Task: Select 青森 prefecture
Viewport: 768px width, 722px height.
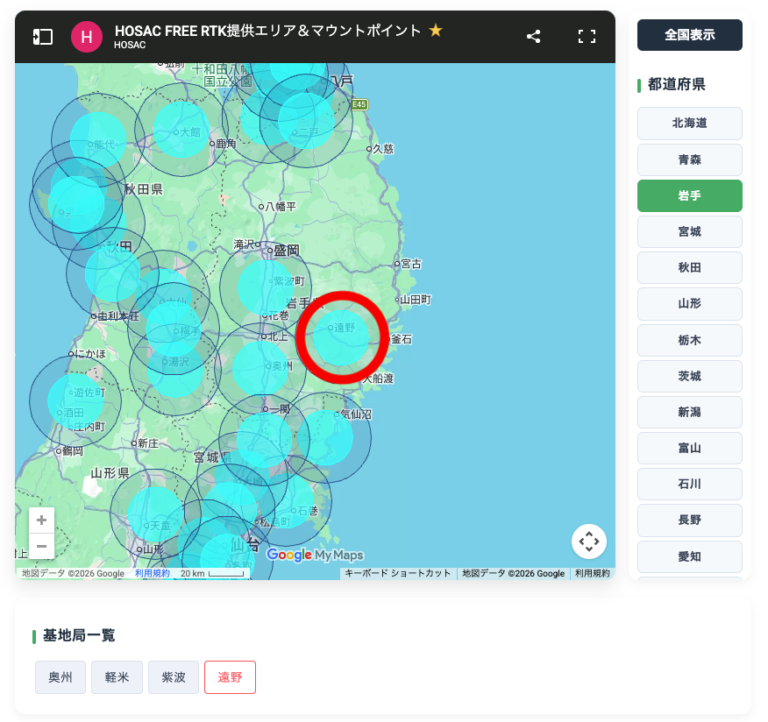Action: point(690,160)
